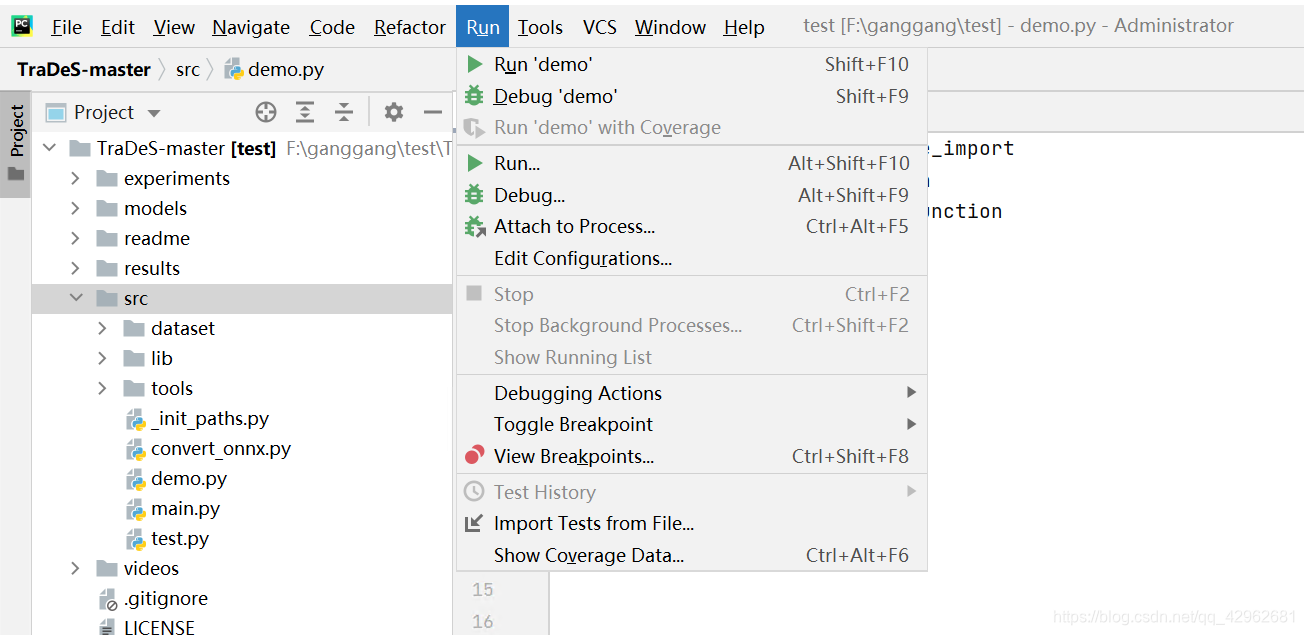Open the View menu
1304x635 pixels.
click(x=174, y=27)
